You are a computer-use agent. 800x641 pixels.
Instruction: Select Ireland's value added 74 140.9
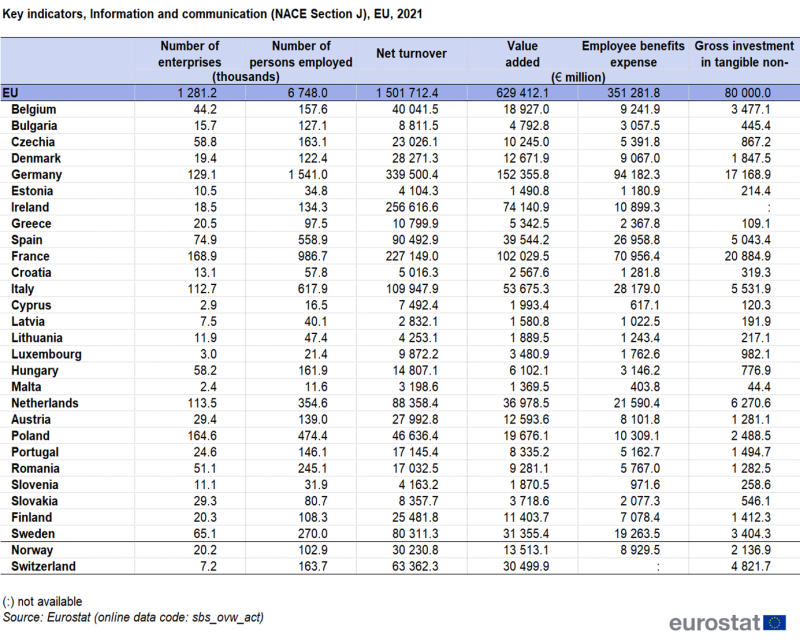coord(527,207)
